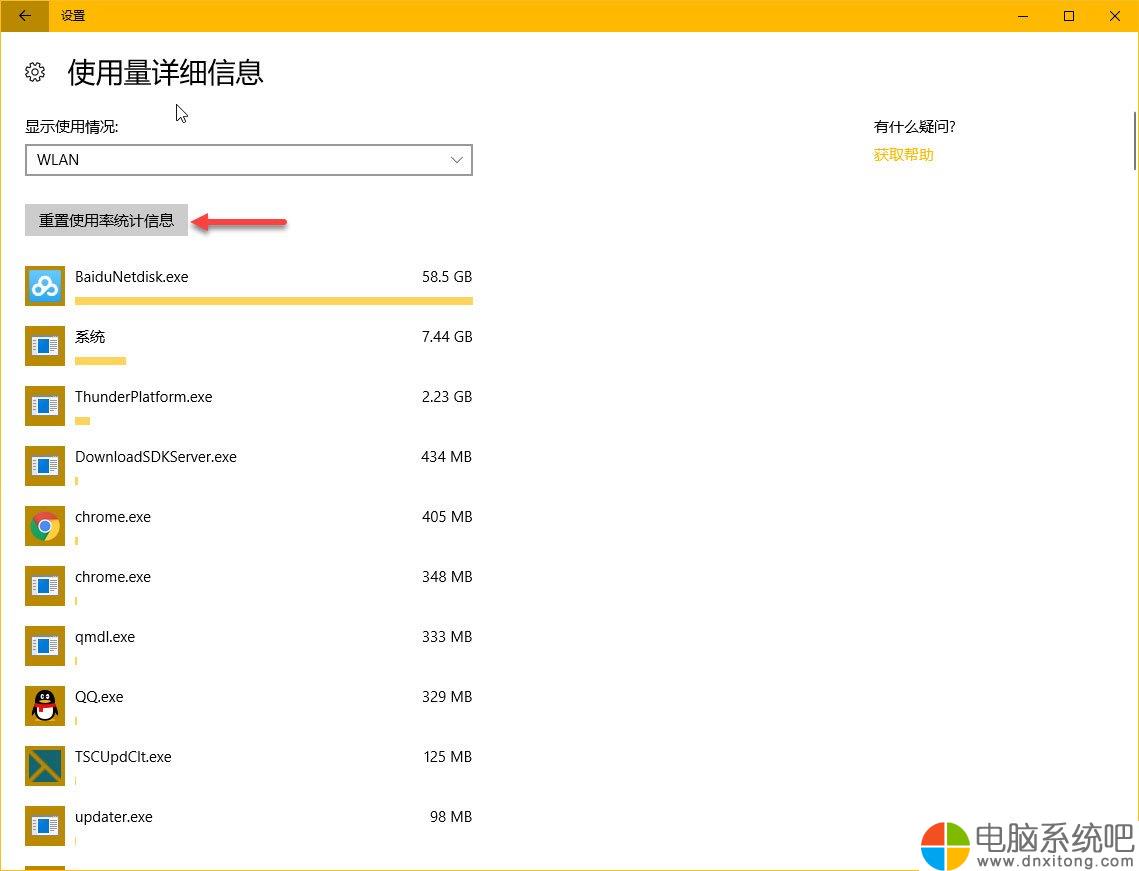This screenshot has height=871, width=1139.
Task: Maximize the 设置 window
Action: [1069, 16]
